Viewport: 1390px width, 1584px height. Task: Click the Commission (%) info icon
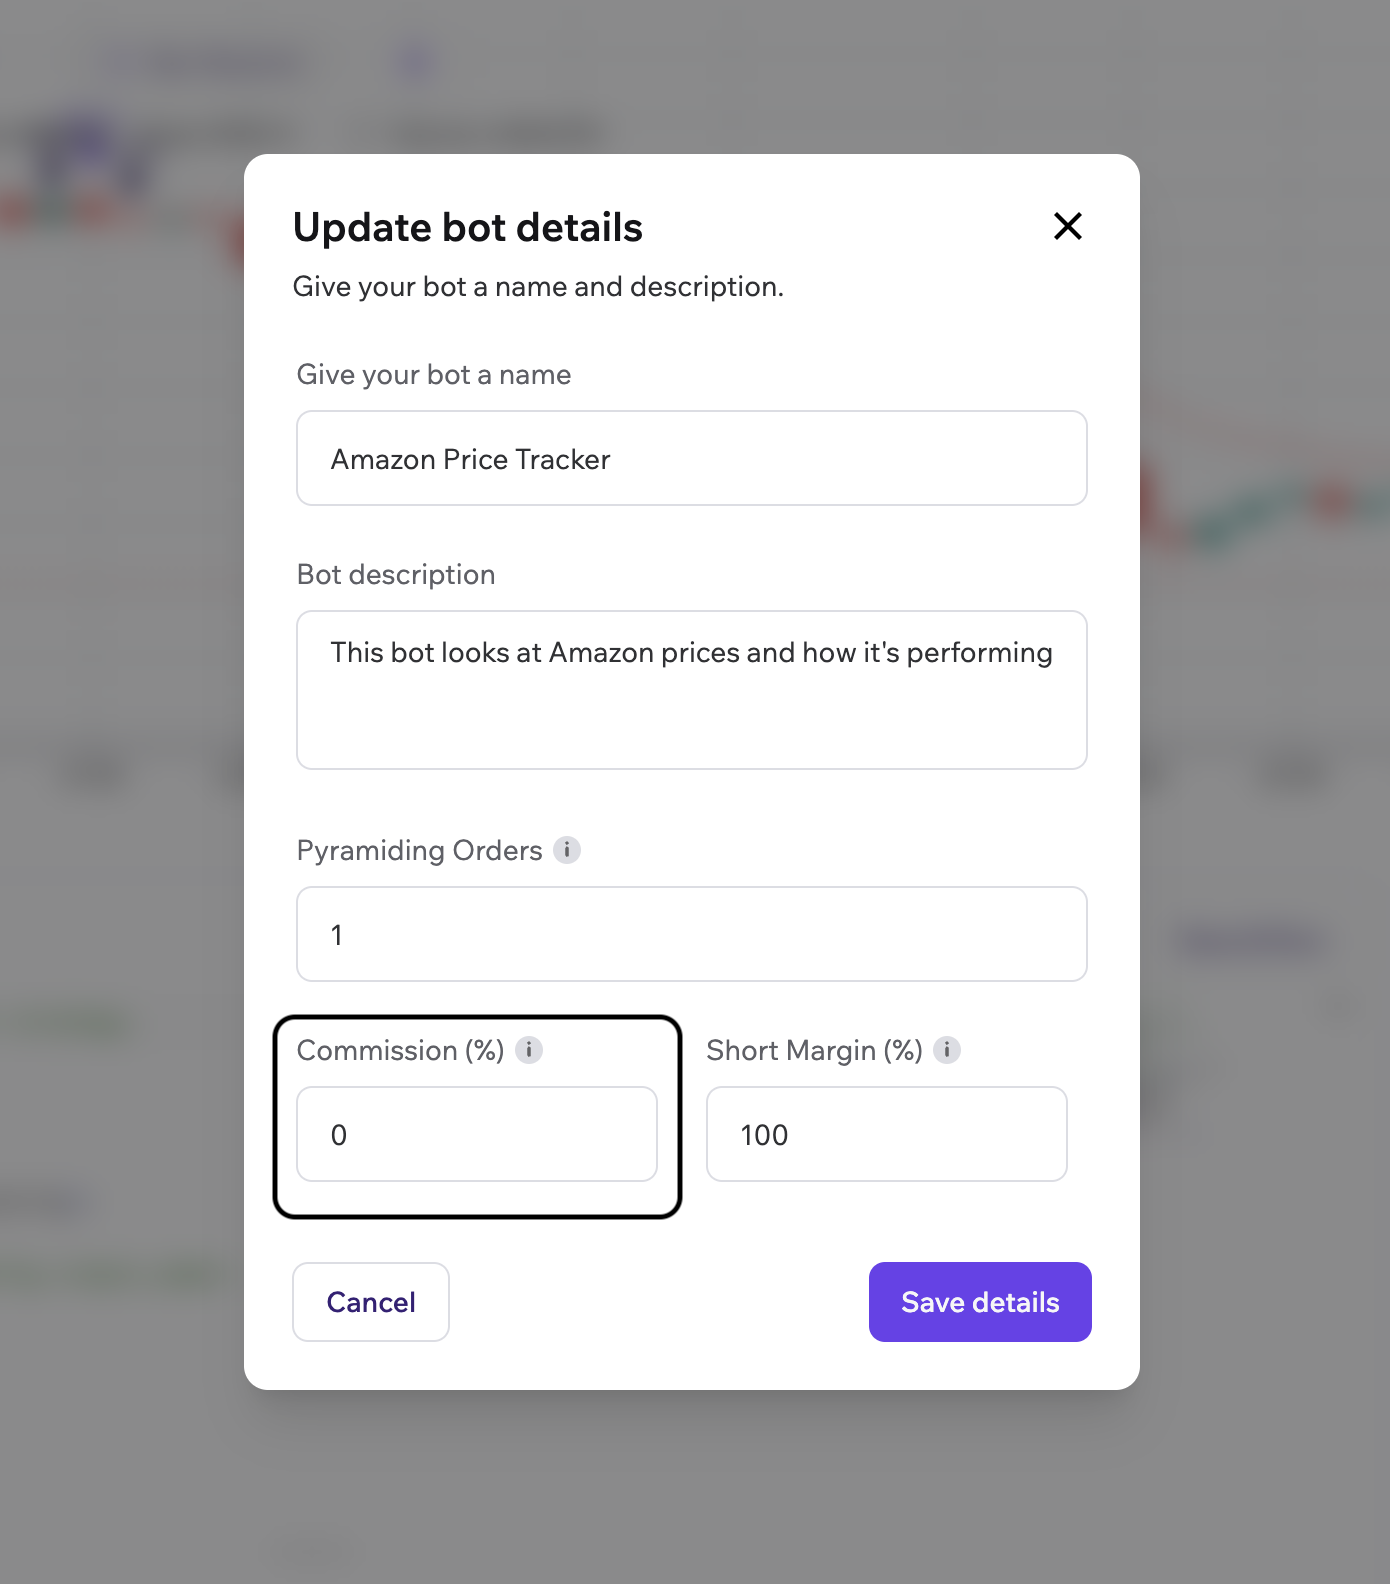click(529, 1050)
